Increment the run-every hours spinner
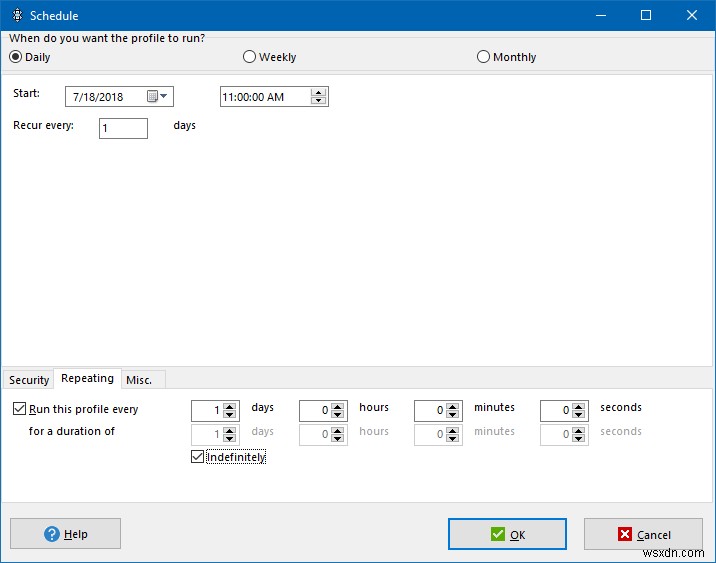This screenshot has width=716, height=563. click(x=337, y=407)
